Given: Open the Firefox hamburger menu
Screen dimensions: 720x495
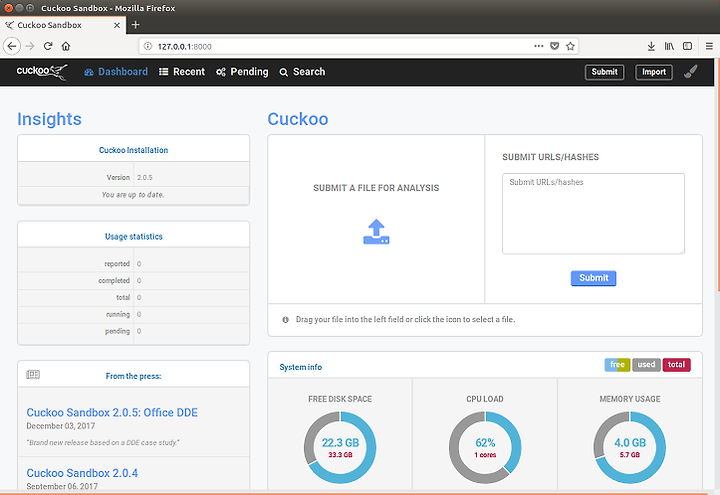Looking at the screenshot, I should (x=709, y=46).
